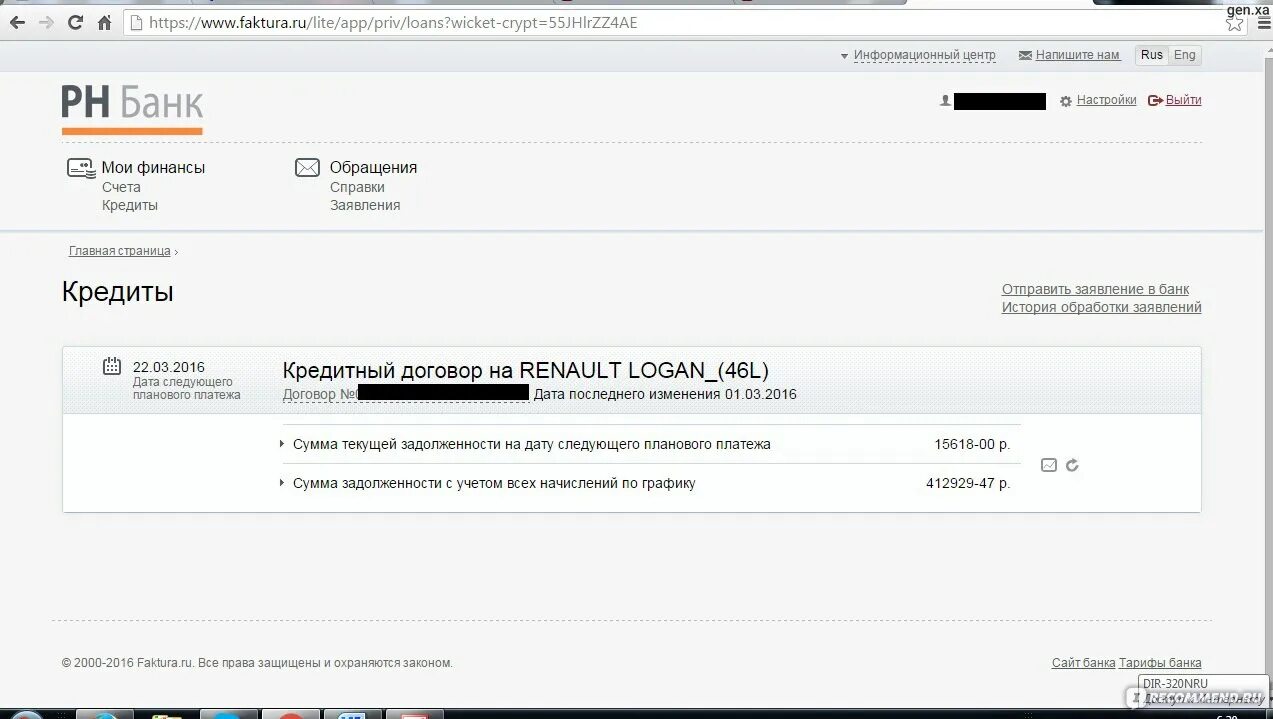
Task: Click the refresh icon beside the loan amounts
Action: tap(1072, 465)
